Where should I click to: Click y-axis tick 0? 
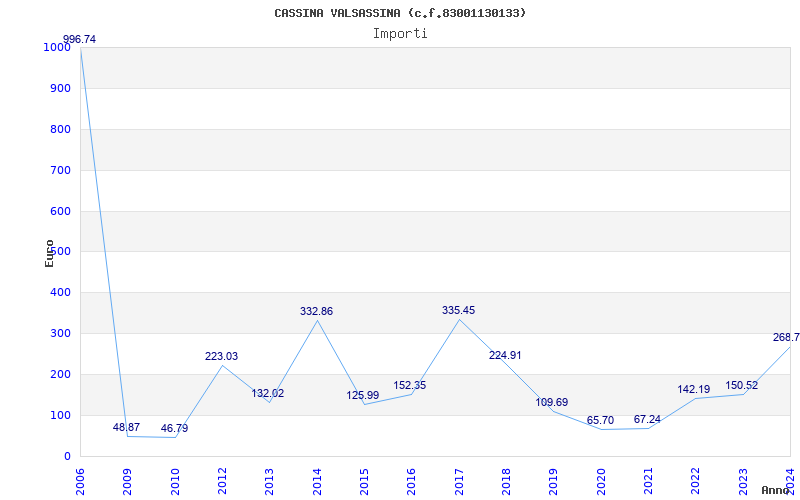click(67, 457)
